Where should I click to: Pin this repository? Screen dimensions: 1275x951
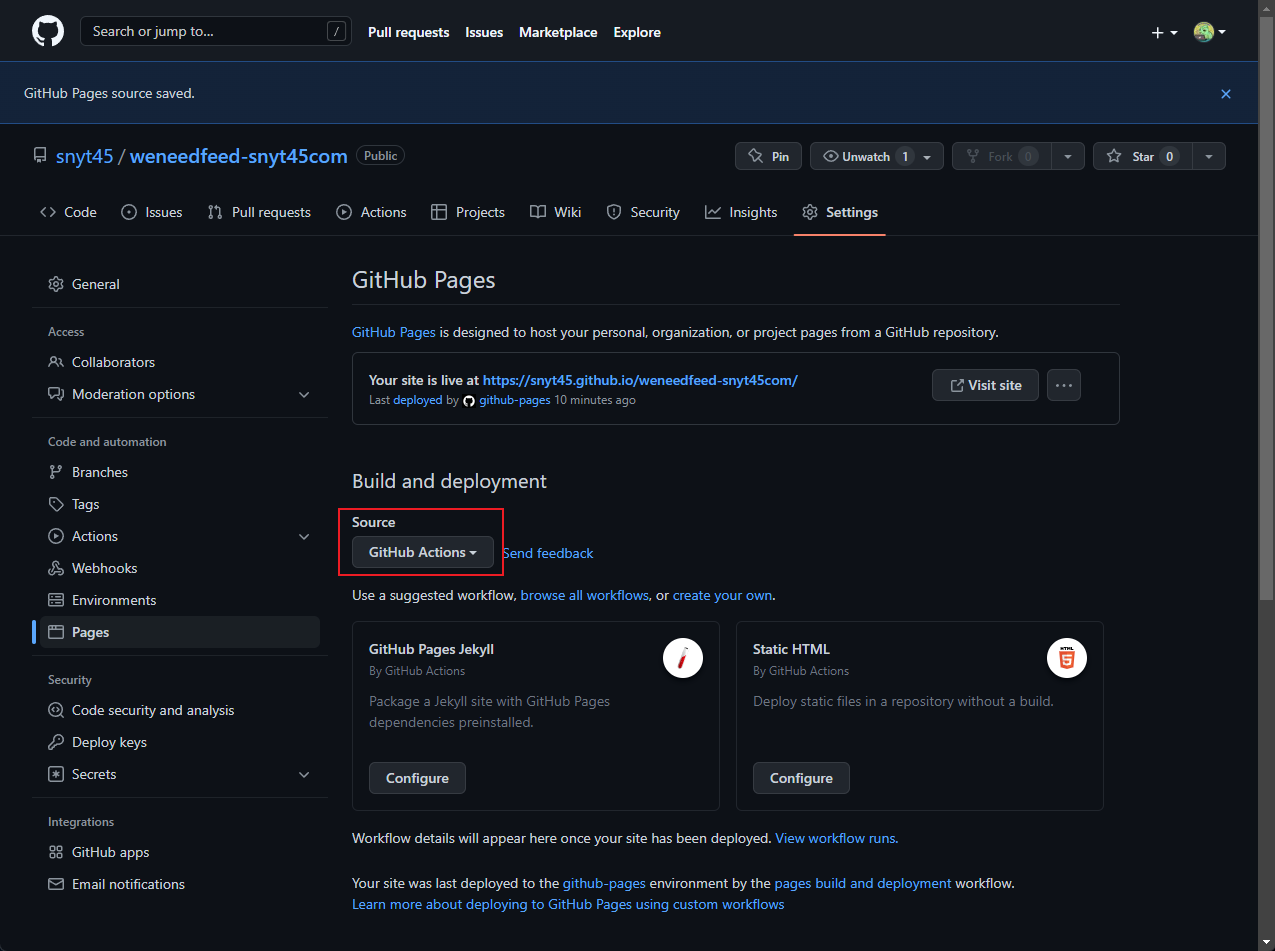pos(768,157)
